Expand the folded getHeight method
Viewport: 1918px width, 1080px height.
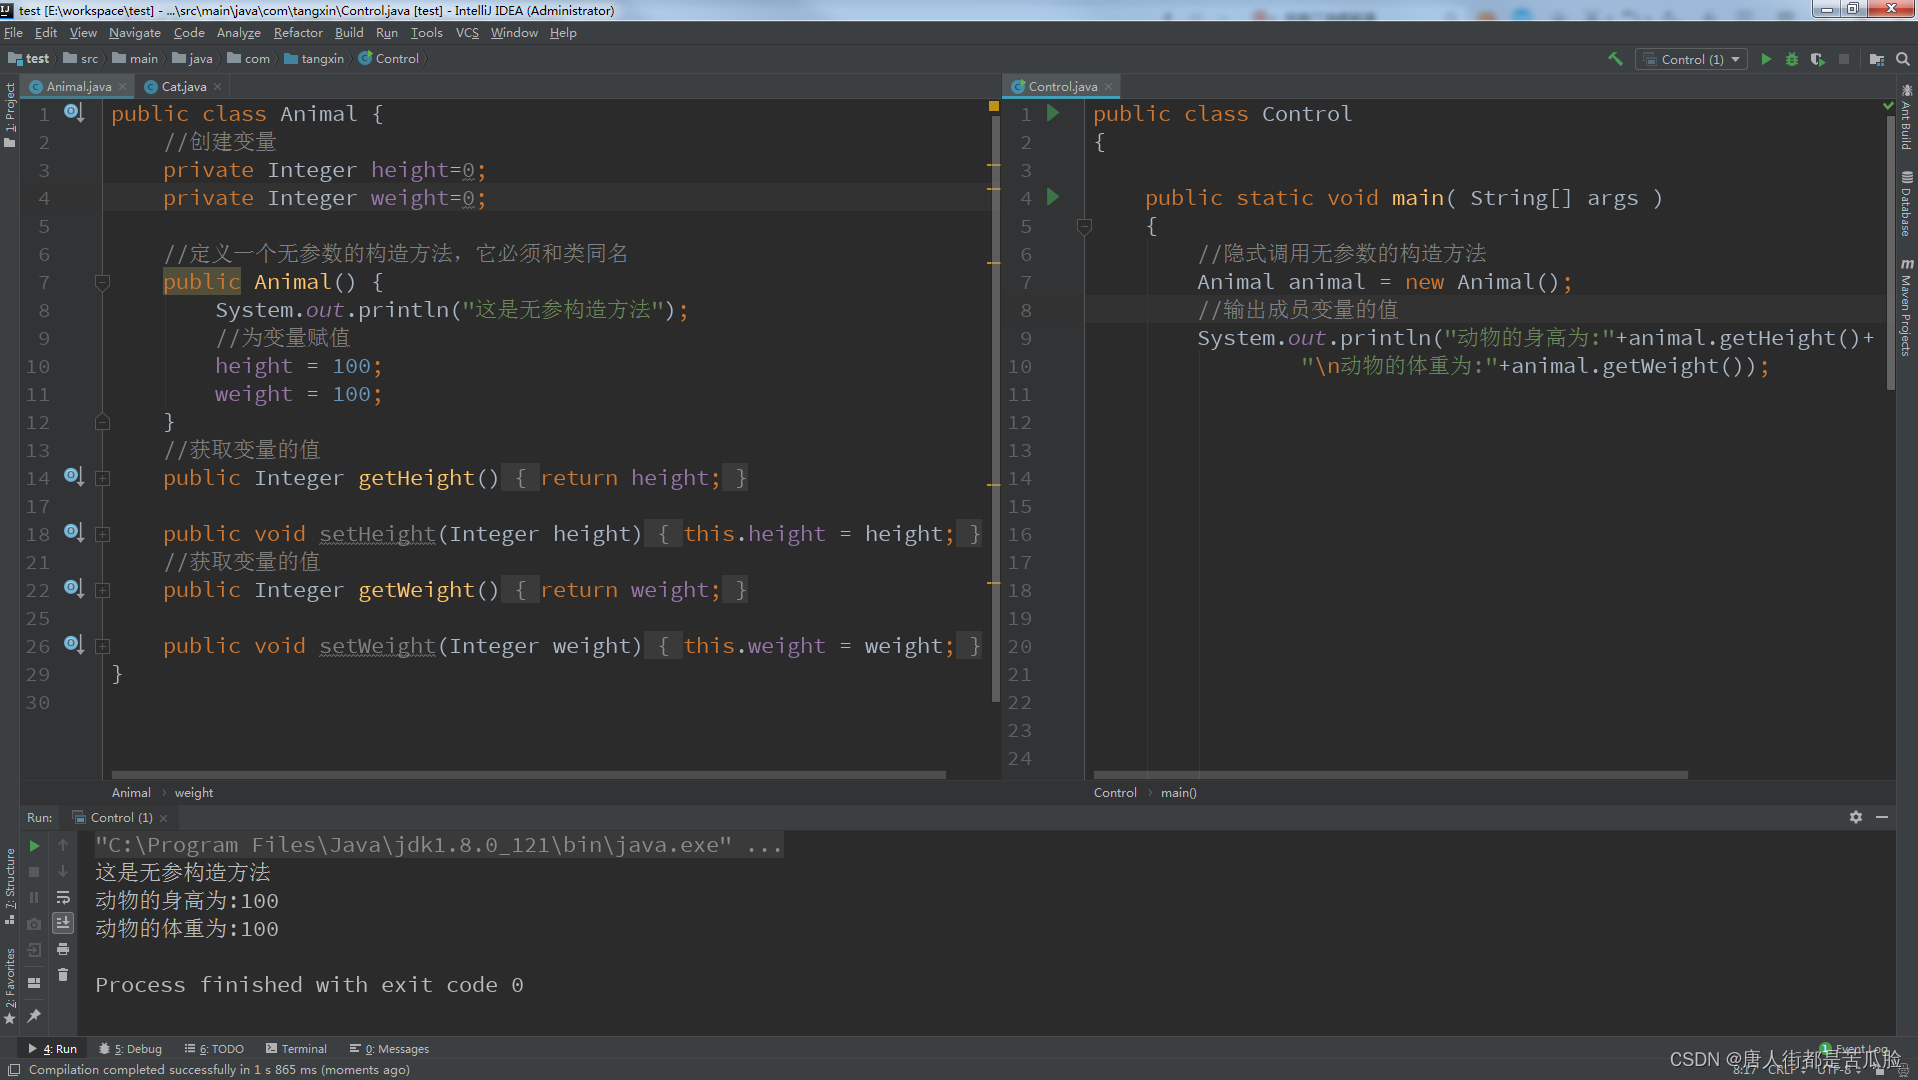pos(102,478)
